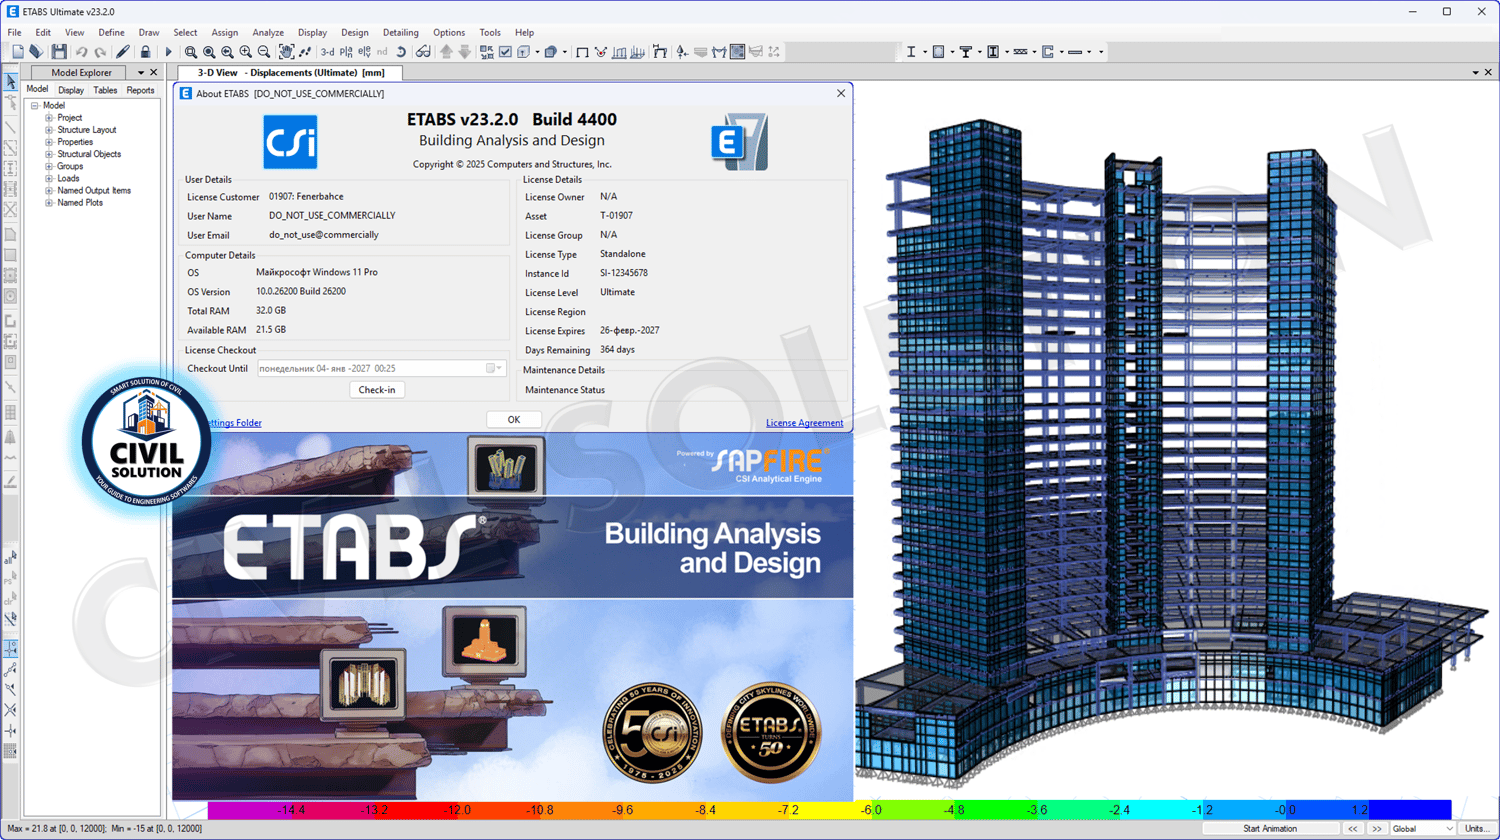
Task: Click the CSI logo in About dialog
Action: pyautogui.click(x=290, y=141)
